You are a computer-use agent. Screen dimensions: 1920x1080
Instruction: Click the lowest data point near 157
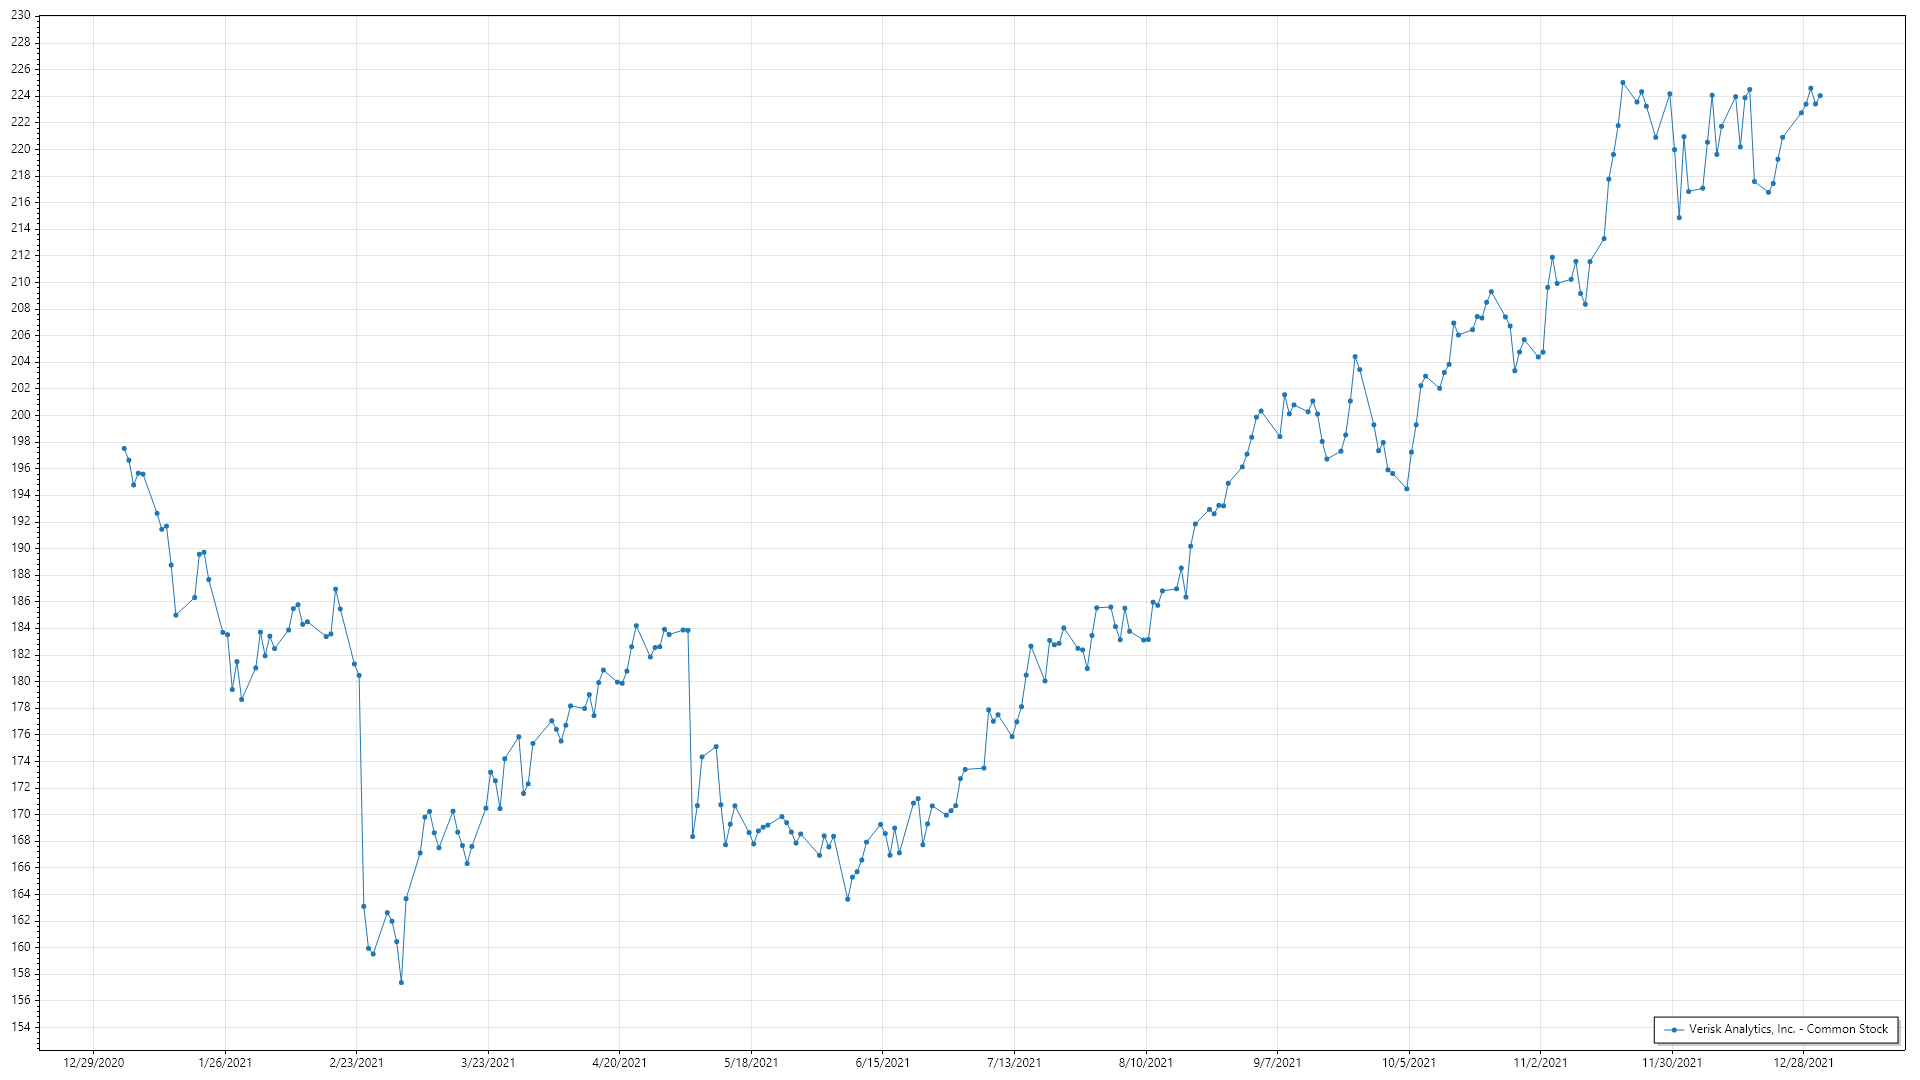(x=401, y=982)
